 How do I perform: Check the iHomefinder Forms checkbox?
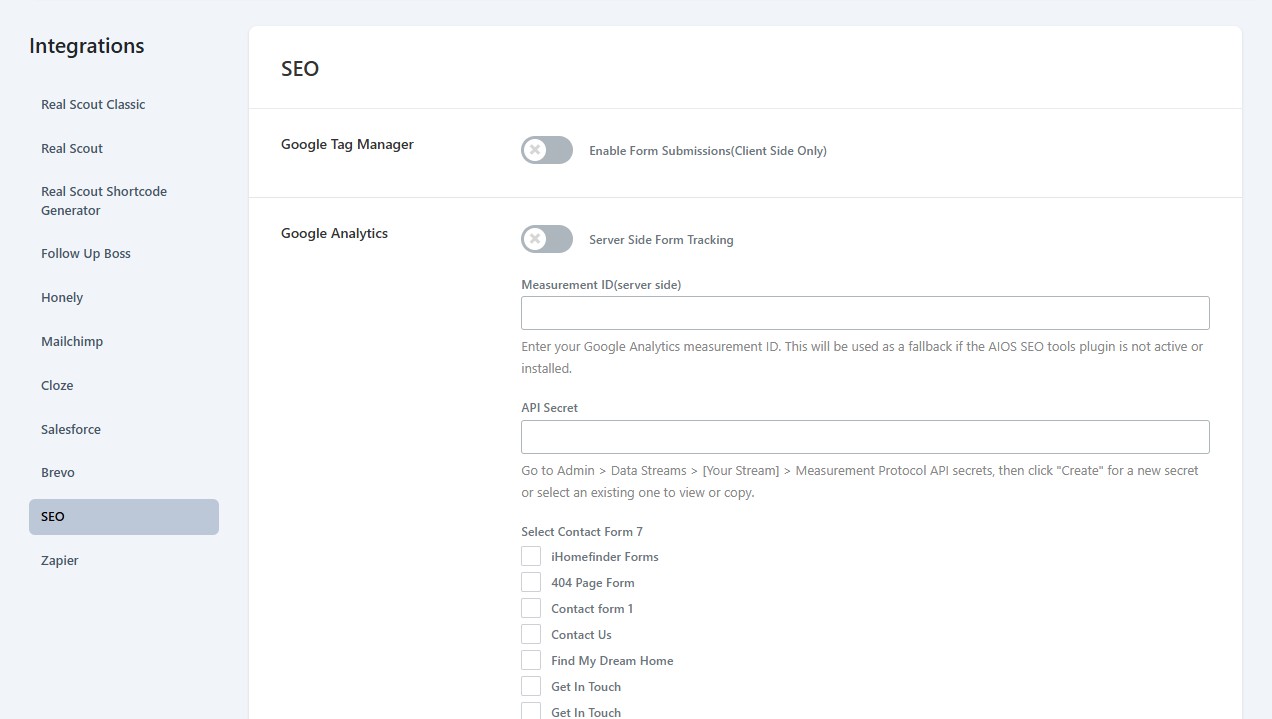pos(531,556)
